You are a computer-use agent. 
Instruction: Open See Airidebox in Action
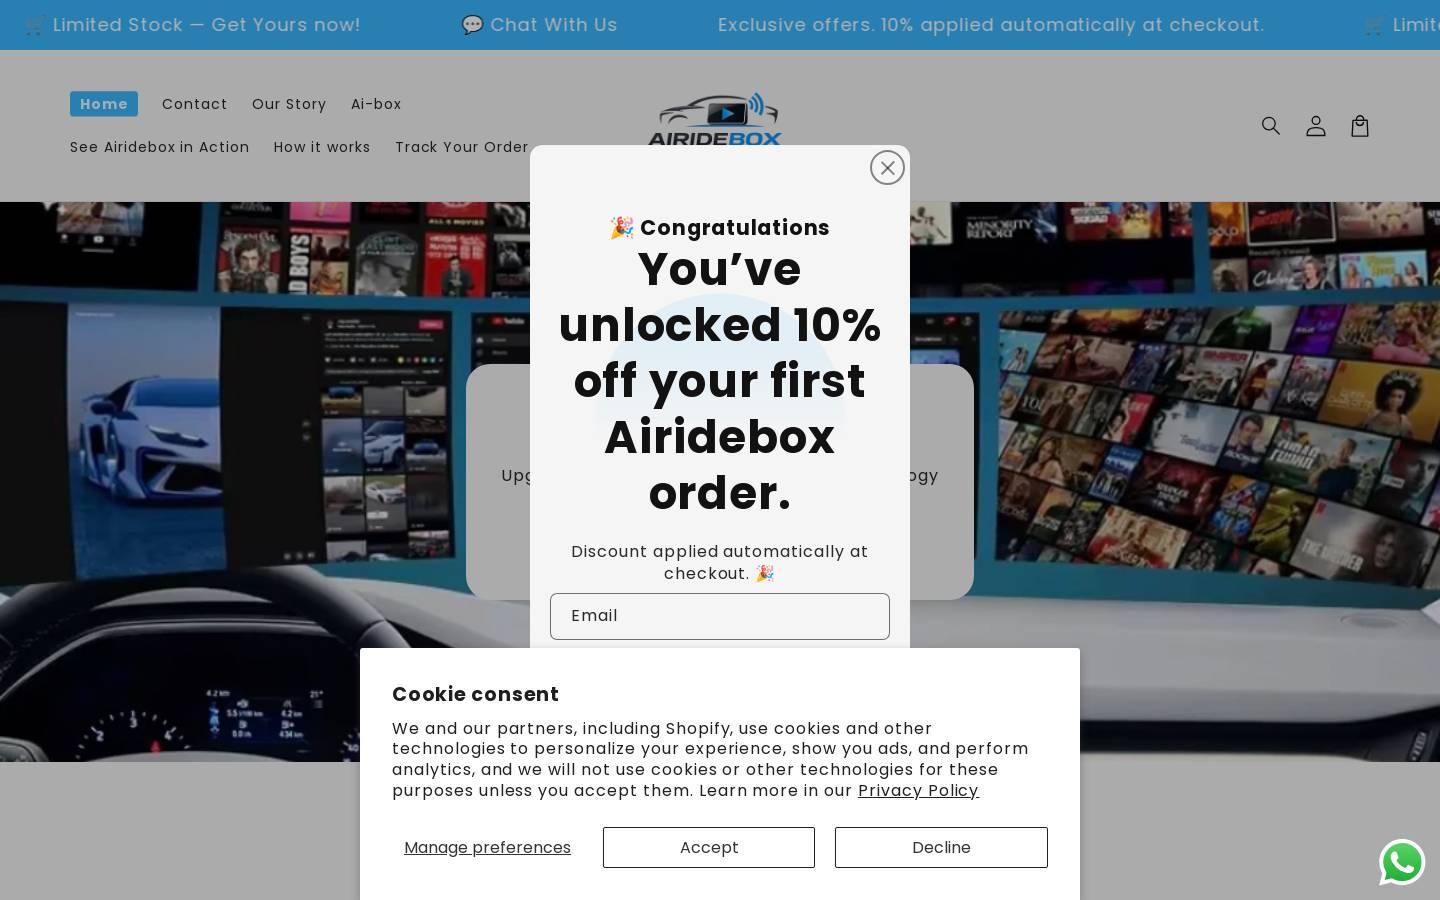coord(160,147)
